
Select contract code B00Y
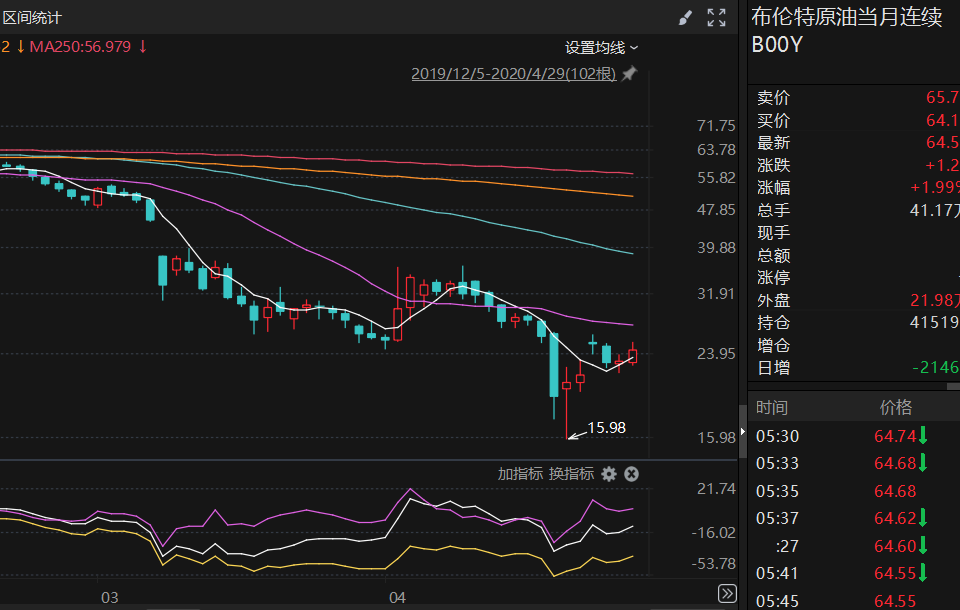776,45
